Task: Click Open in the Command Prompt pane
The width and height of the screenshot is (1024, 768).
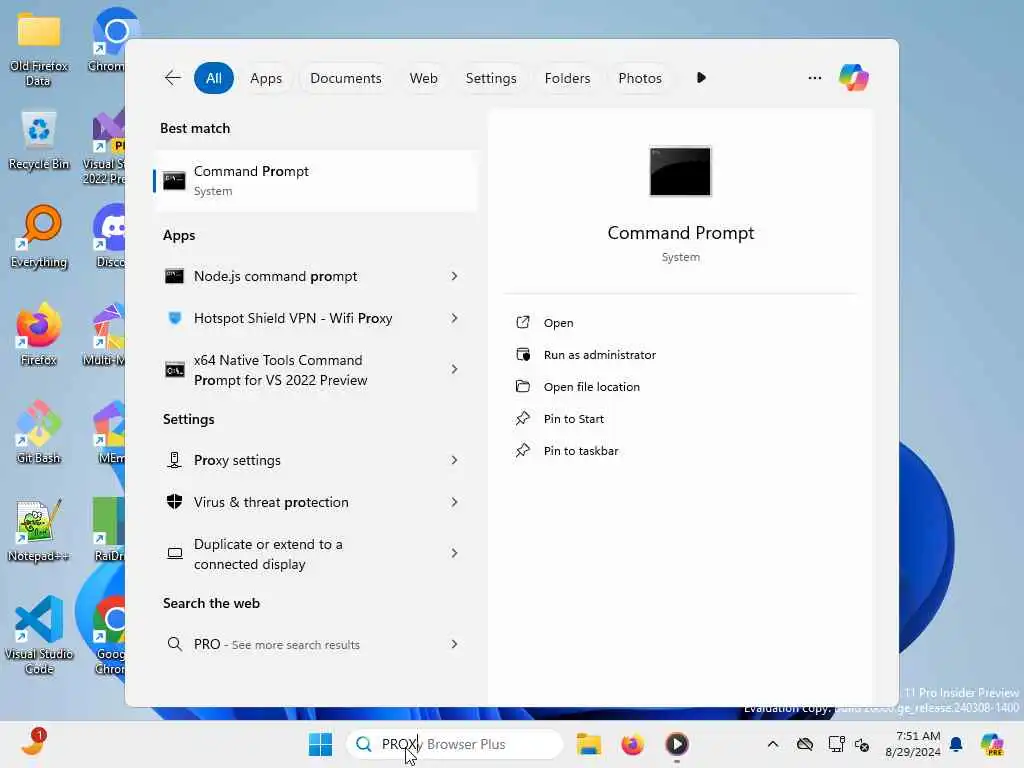Action: pos(680,323)
